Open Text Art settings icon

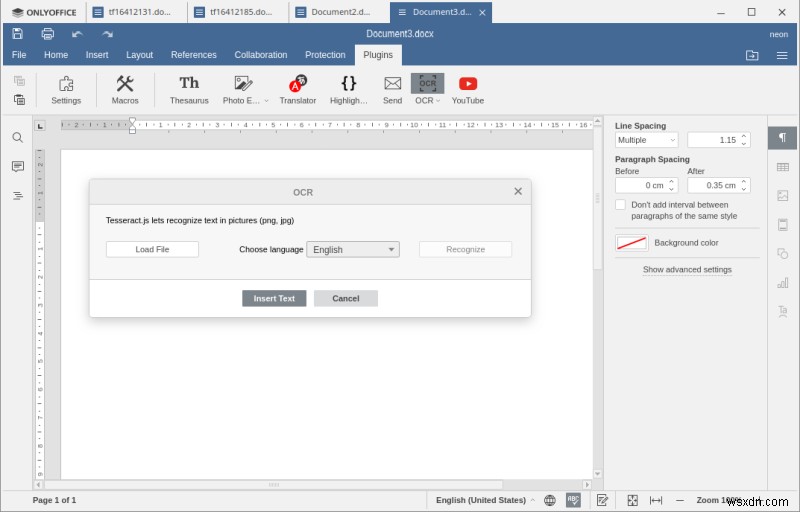[x=782, y=311]
